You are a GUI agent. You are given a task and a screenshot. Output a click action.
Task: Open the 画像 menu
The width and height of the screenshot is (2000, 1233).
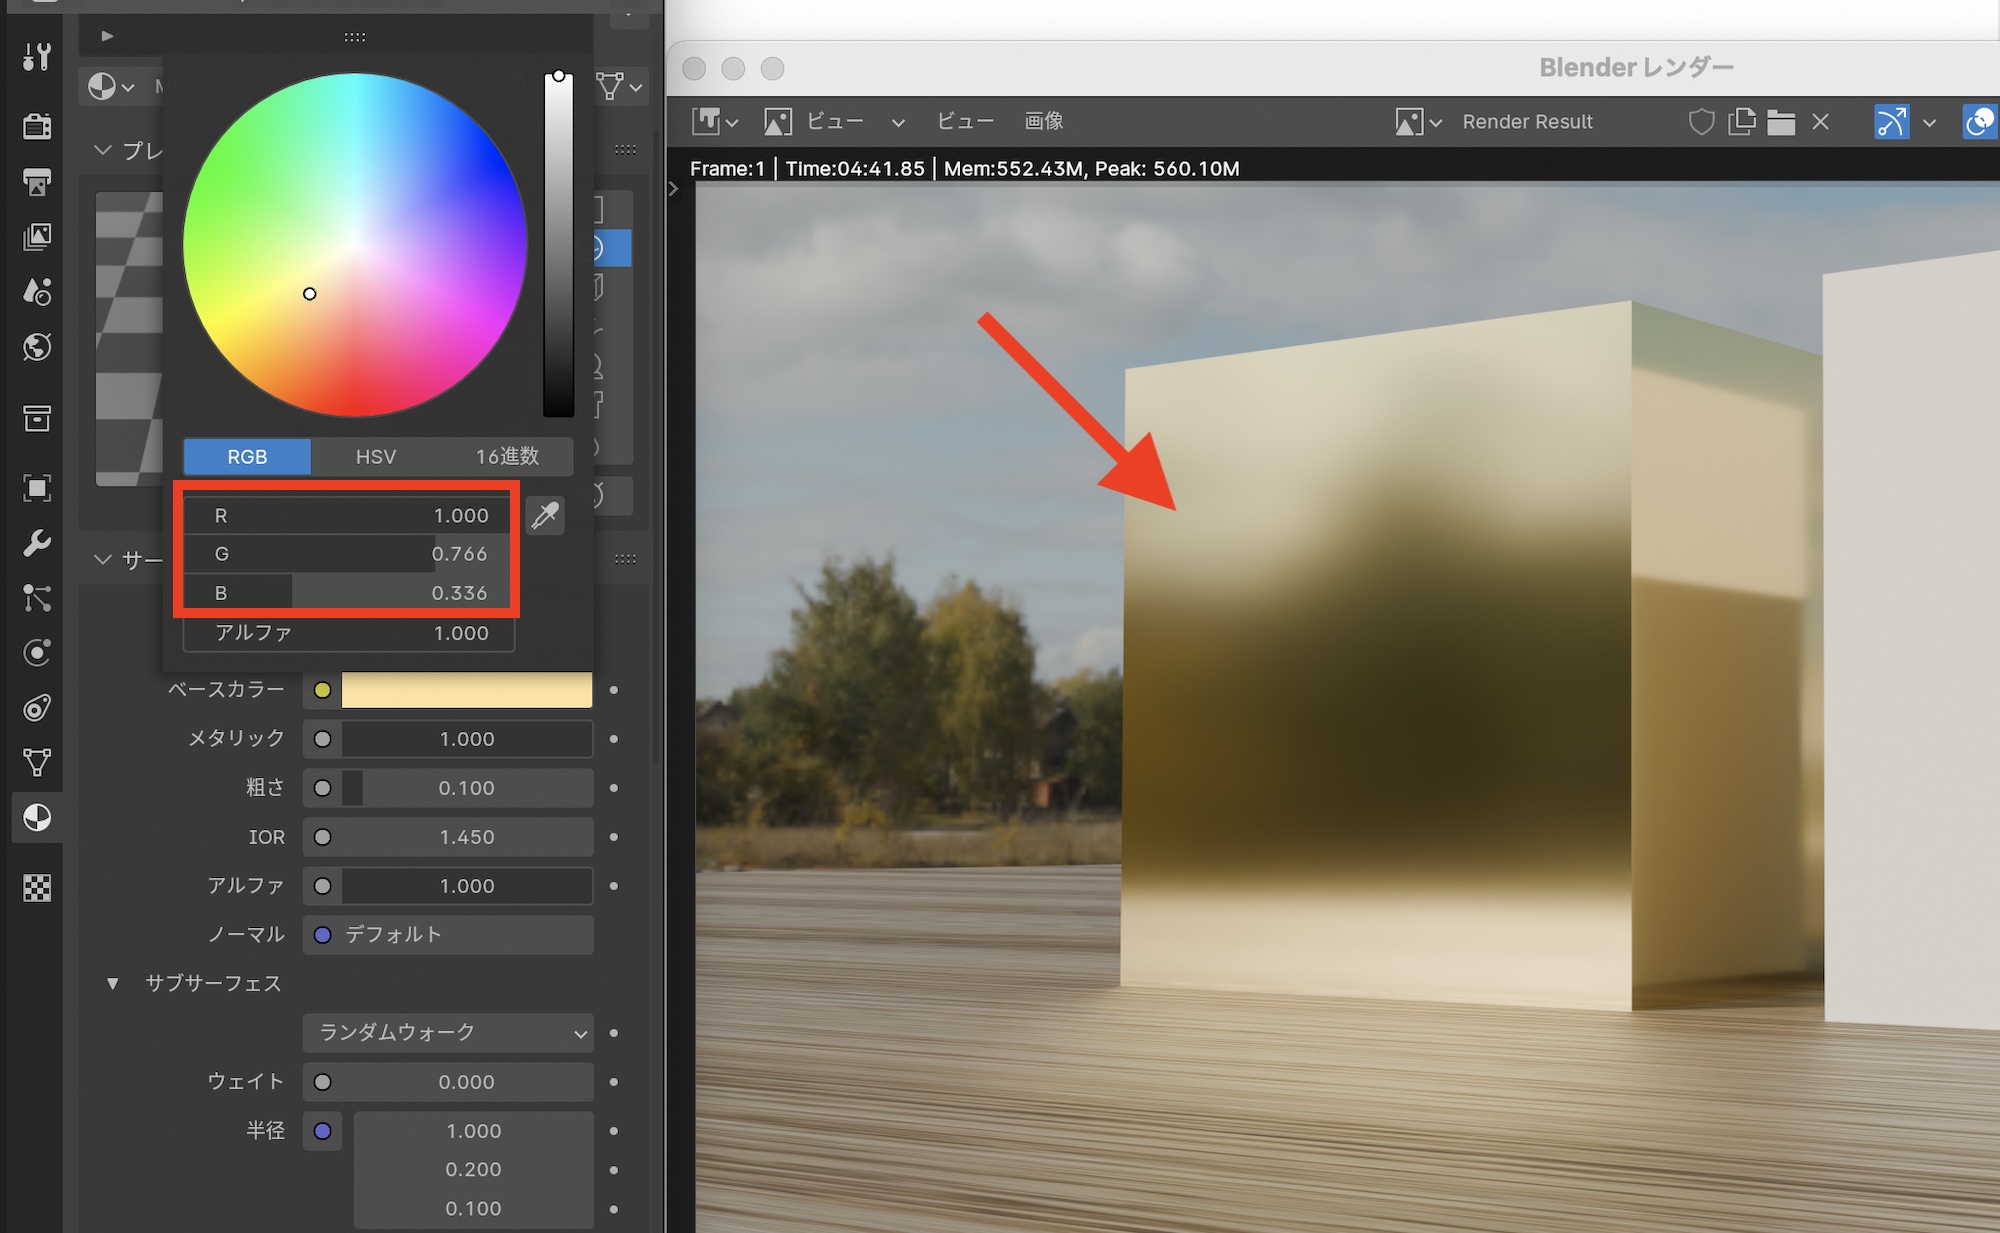tap(1044, 122)
